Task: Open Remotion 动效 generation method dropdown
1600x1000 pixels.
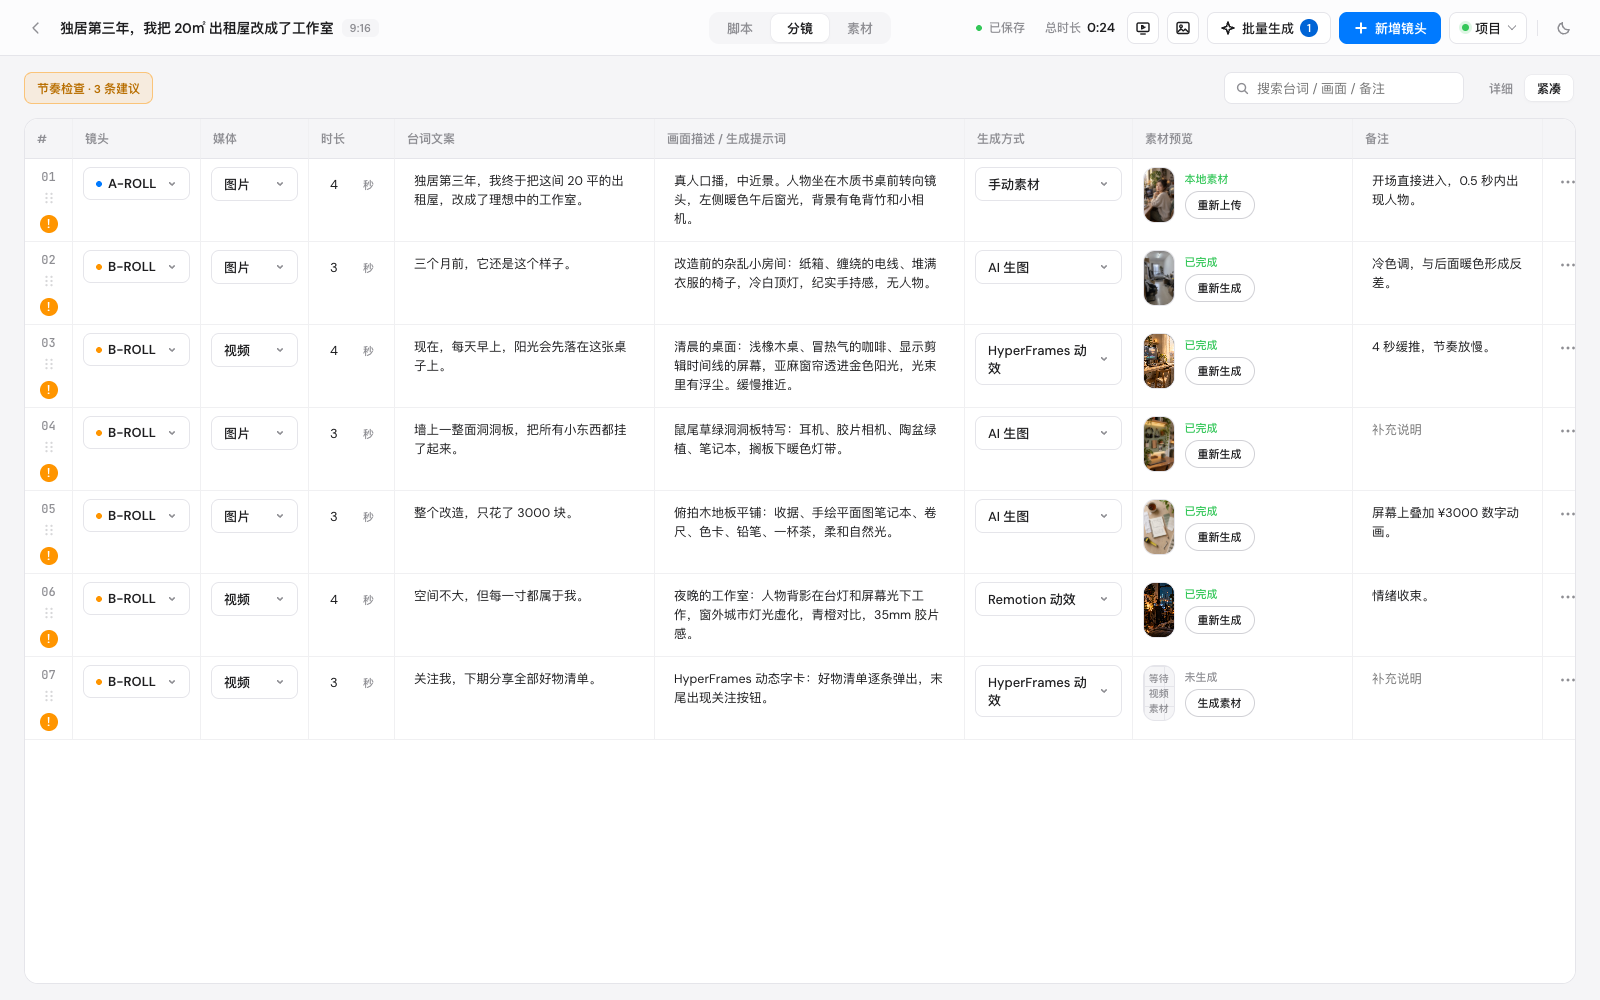Action: click(1048, 599)
